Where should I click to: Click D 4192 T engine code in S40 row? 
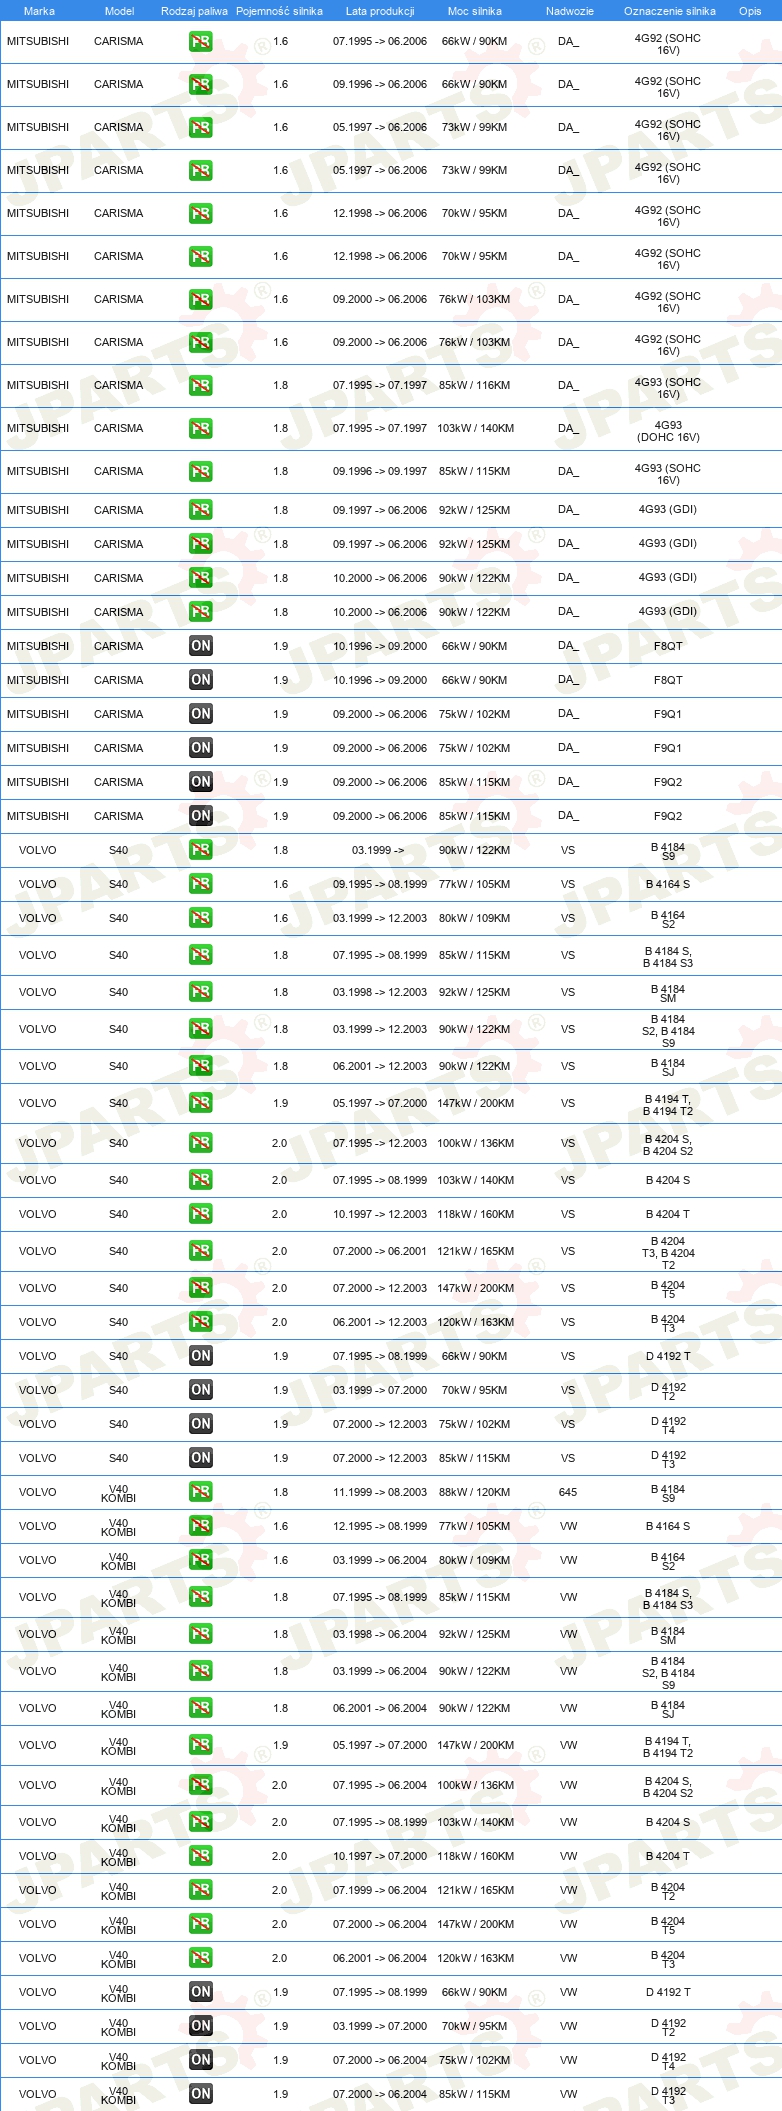[x=668, y=1356]
